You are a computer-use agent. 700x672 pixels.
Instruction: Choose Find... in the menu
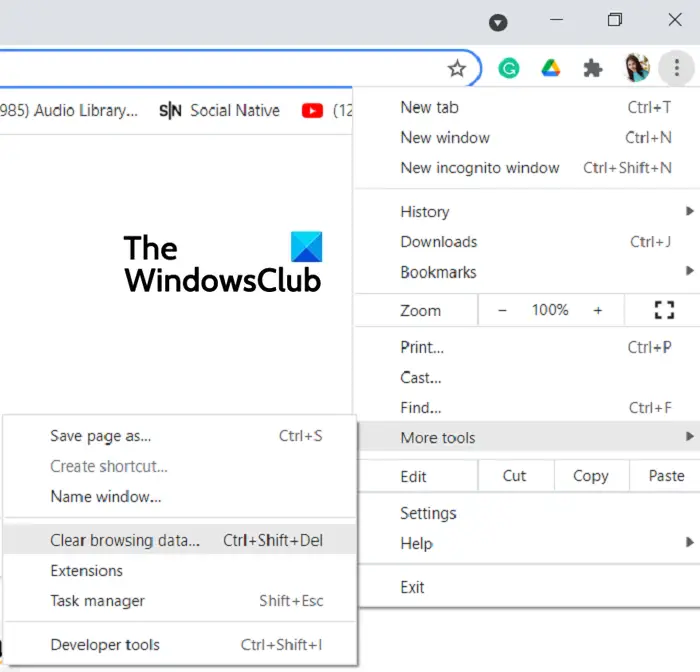528,408
